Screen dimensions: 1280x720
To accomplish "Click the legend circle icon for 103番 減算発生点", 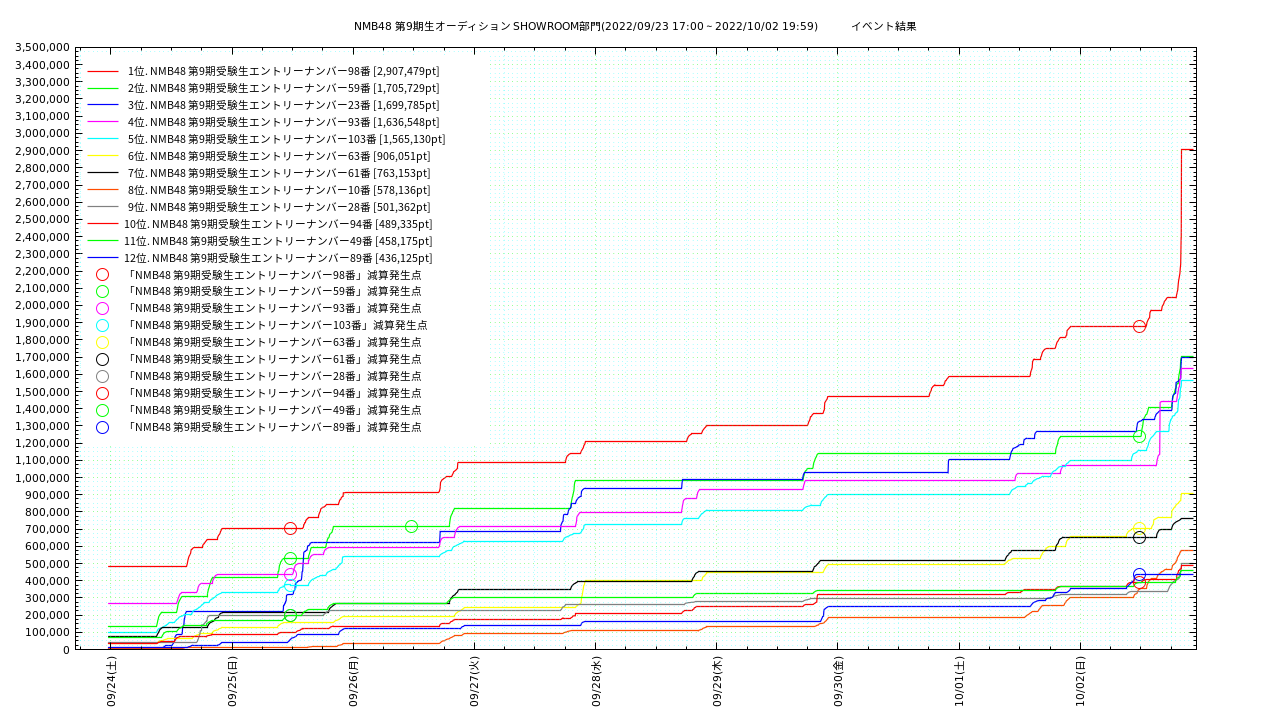I will (102, 325).
